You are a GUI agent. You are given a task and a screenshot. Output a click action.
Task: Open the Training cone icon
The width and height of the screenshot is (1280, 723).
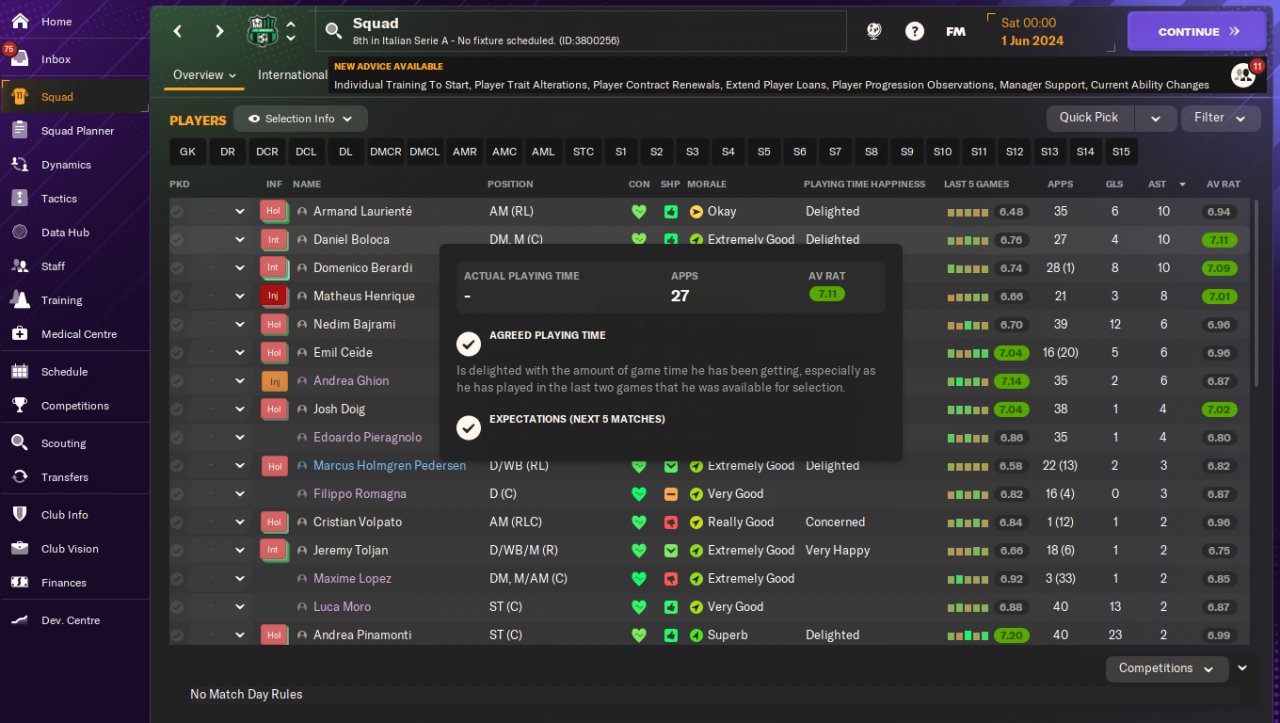click(x=19, y=300)
